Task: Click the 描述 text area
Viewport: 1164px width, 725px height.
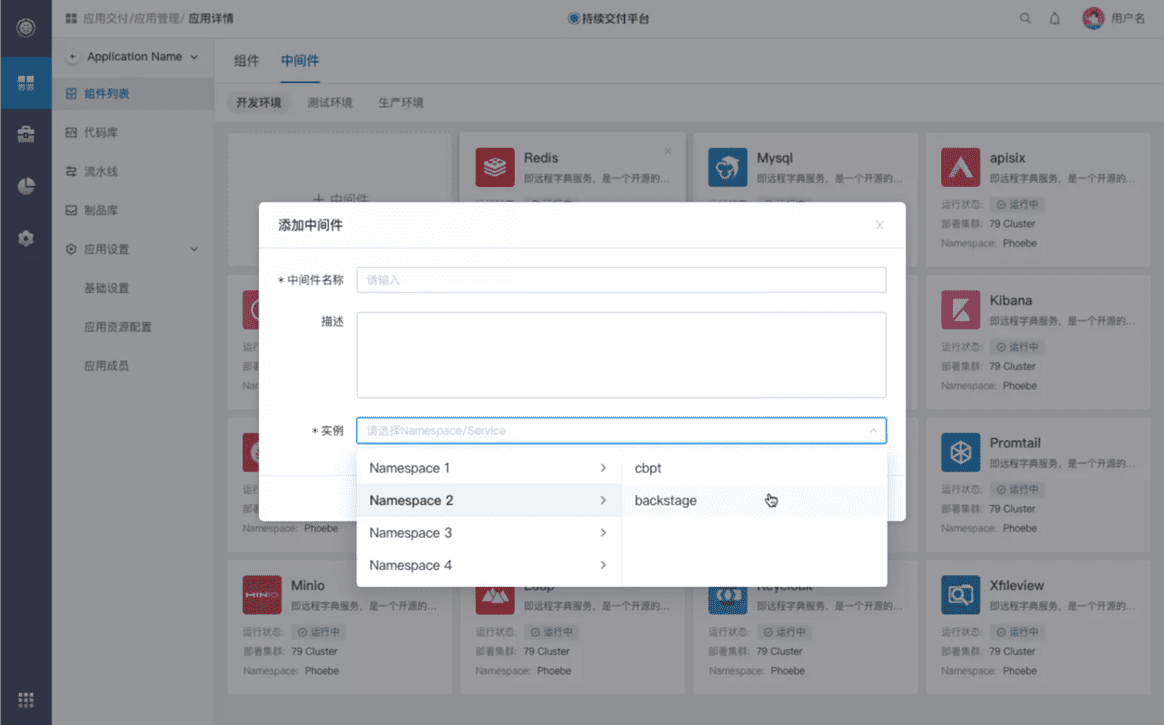Action: click(x=621, y=355)
